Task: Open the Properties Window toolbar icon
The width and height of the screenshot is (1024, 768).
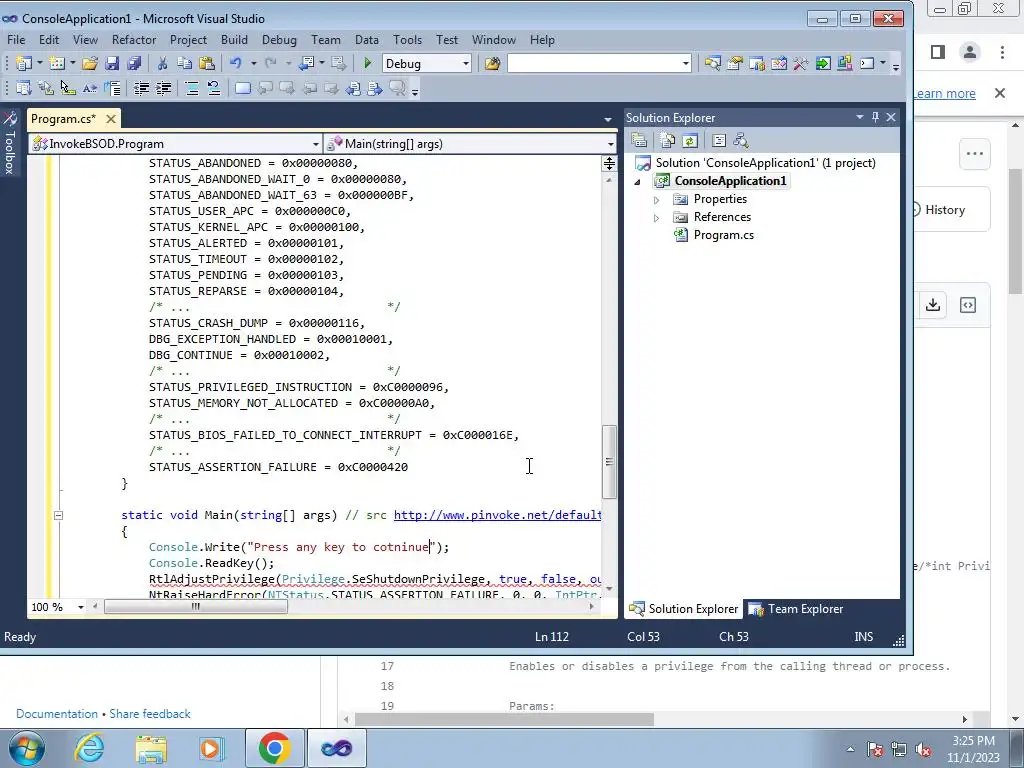Action: (735, 63)
